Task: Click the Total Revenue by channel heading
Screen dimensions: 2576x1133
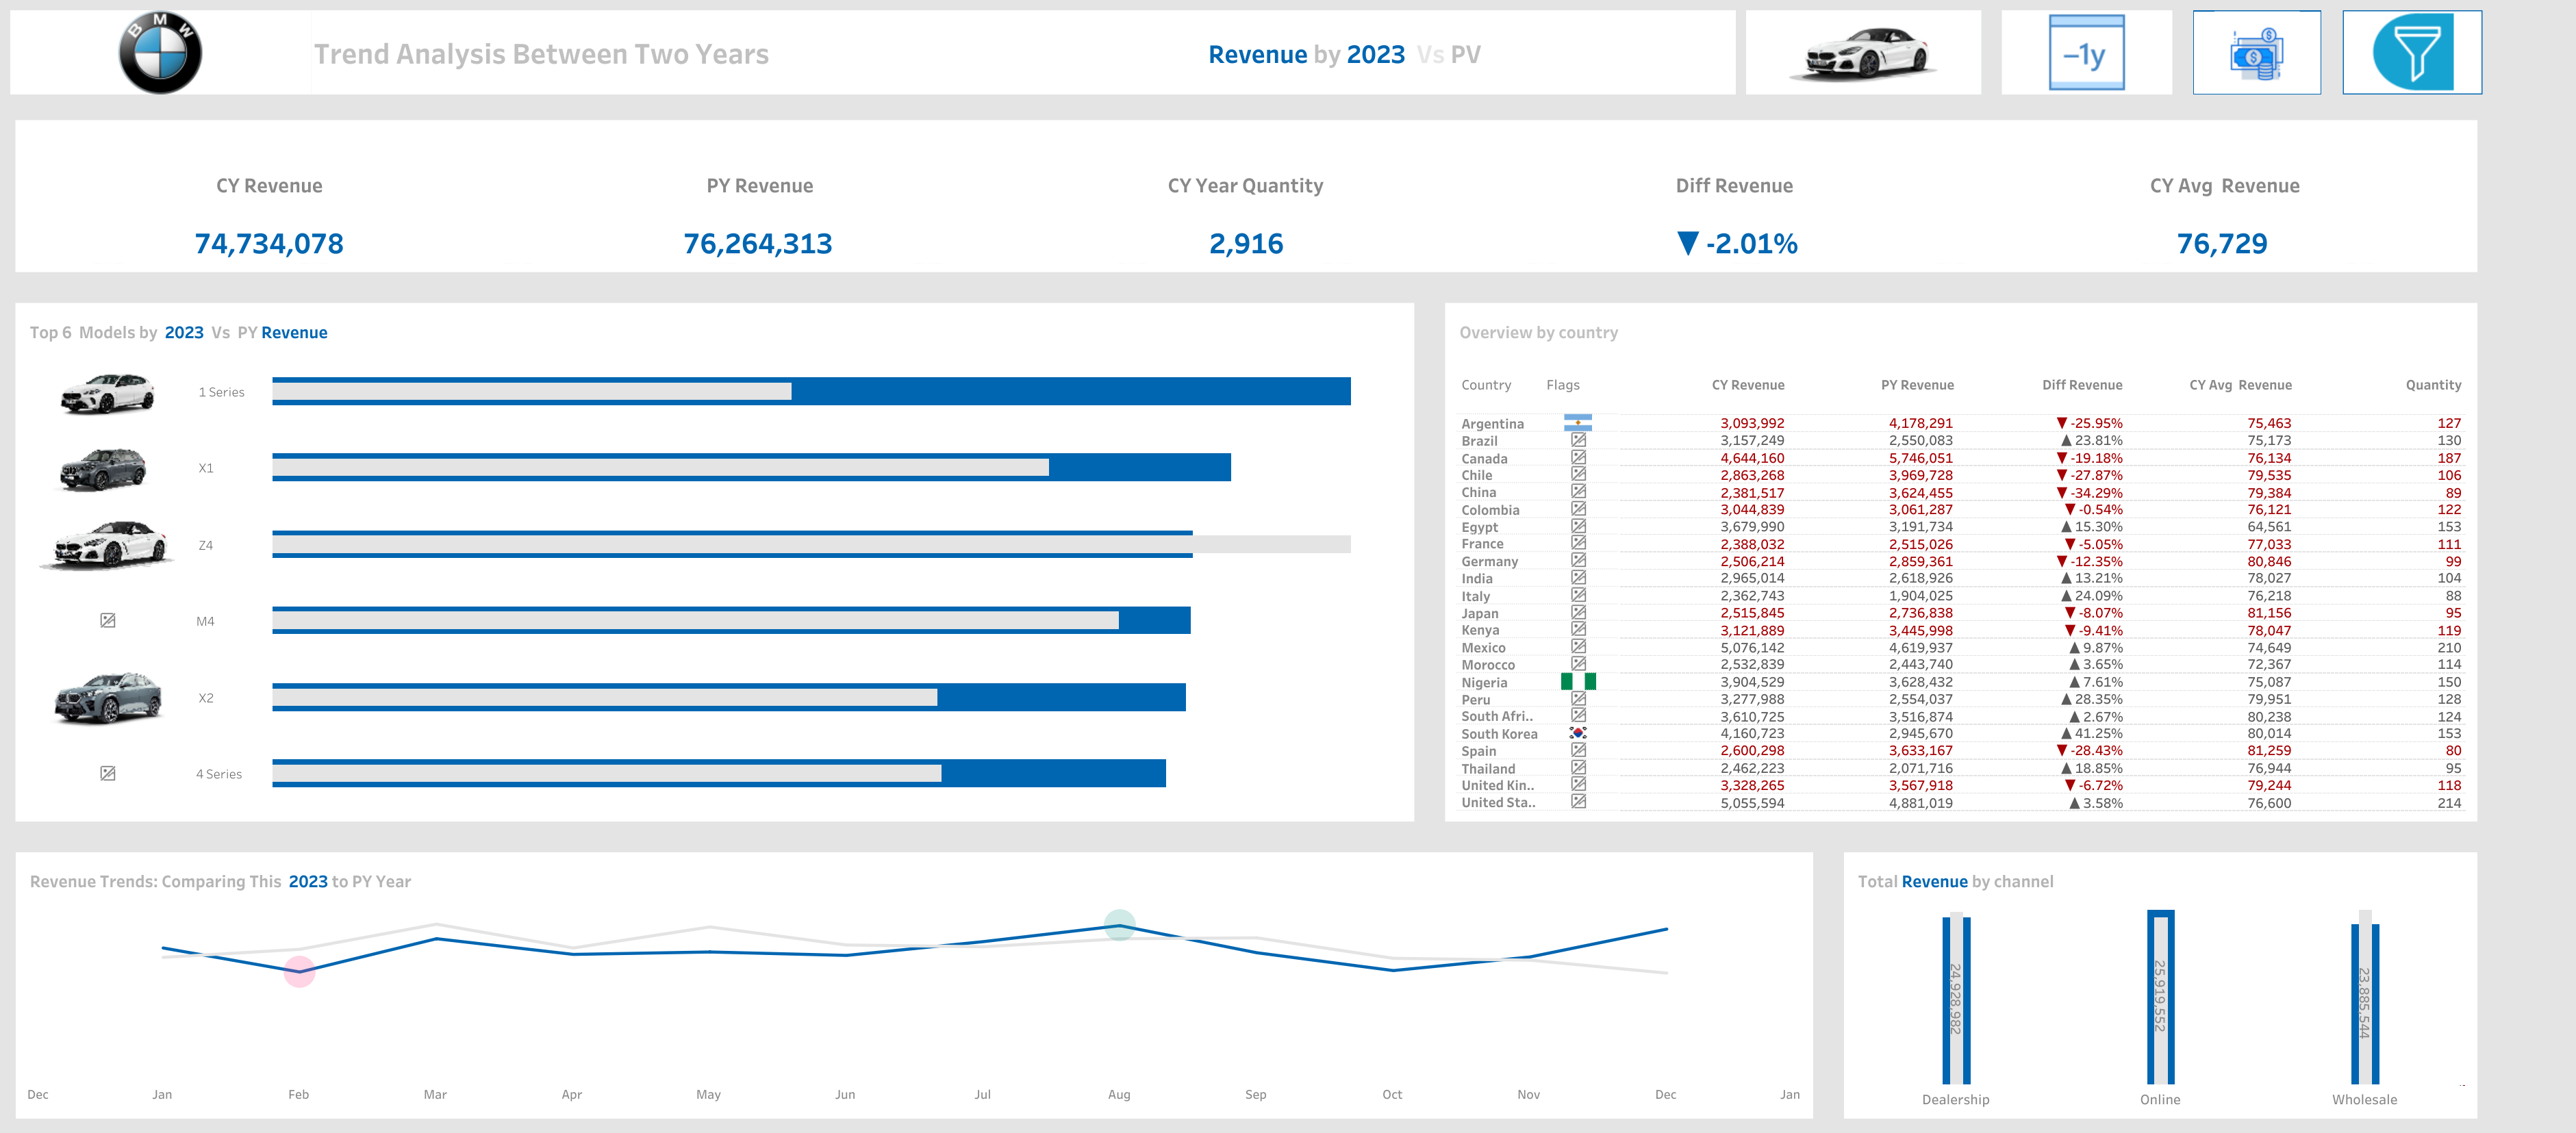Action: [x=1955, y=881]
